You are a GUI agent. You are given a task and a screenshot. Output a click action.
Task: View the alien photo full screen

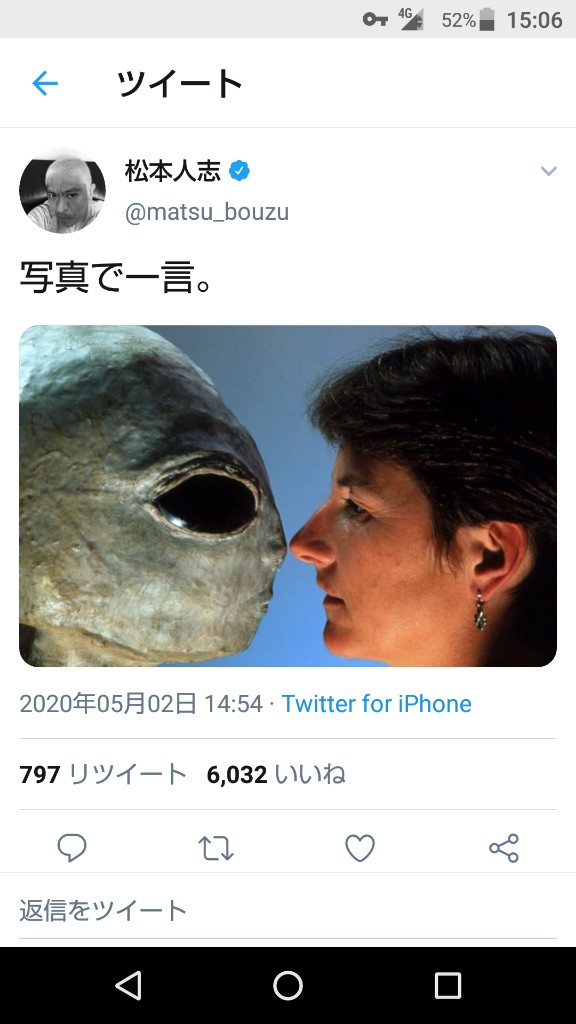(288, 496)
